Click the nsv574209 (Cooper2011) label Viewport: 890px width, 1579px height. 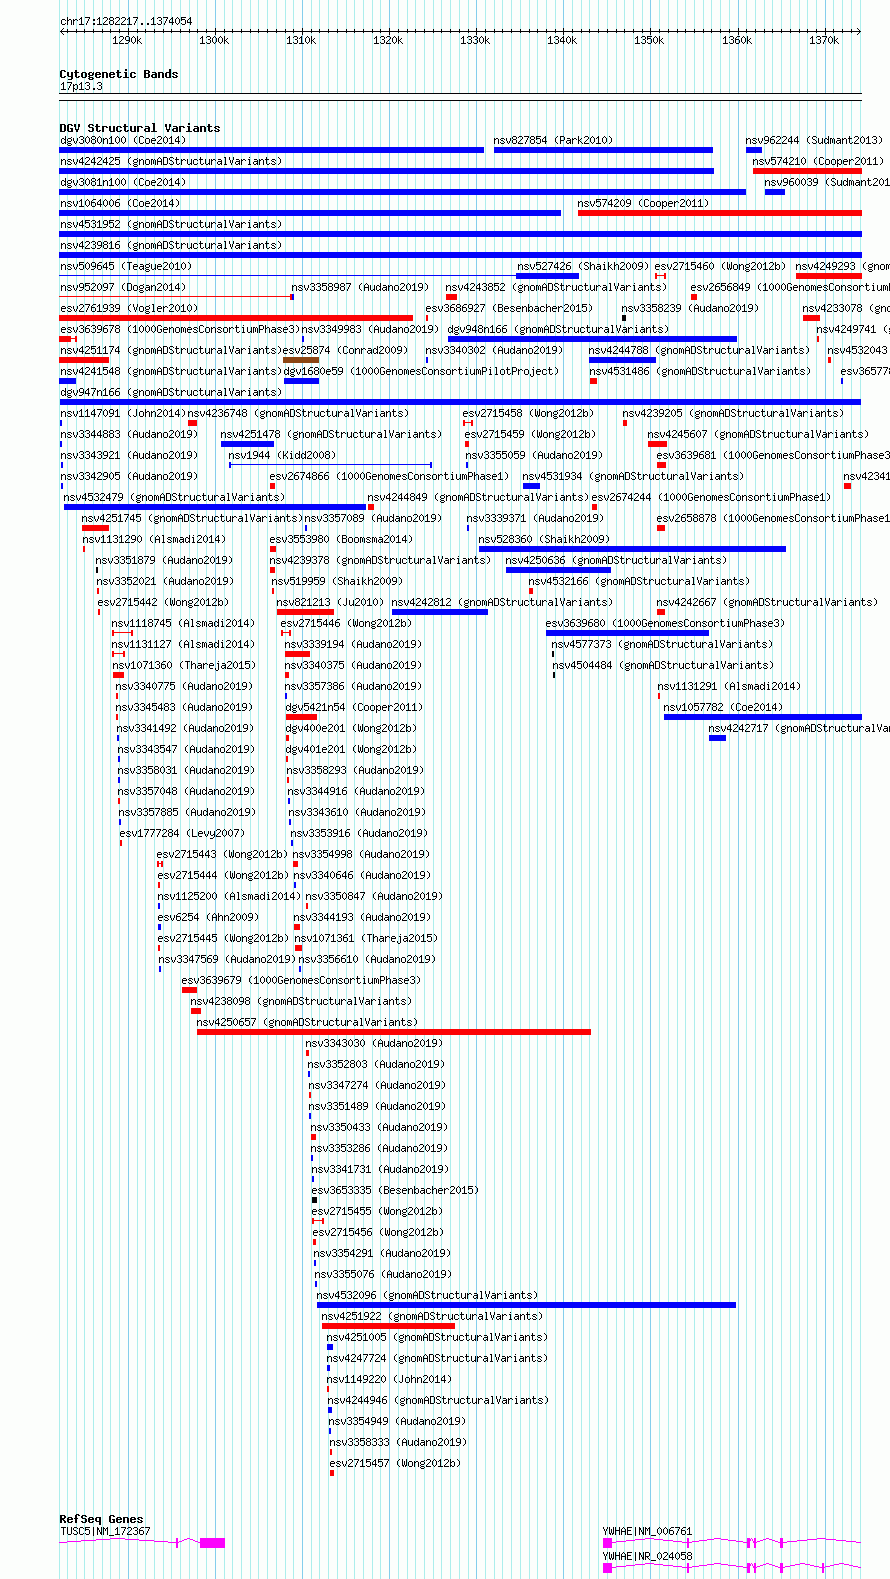point(643,203)
